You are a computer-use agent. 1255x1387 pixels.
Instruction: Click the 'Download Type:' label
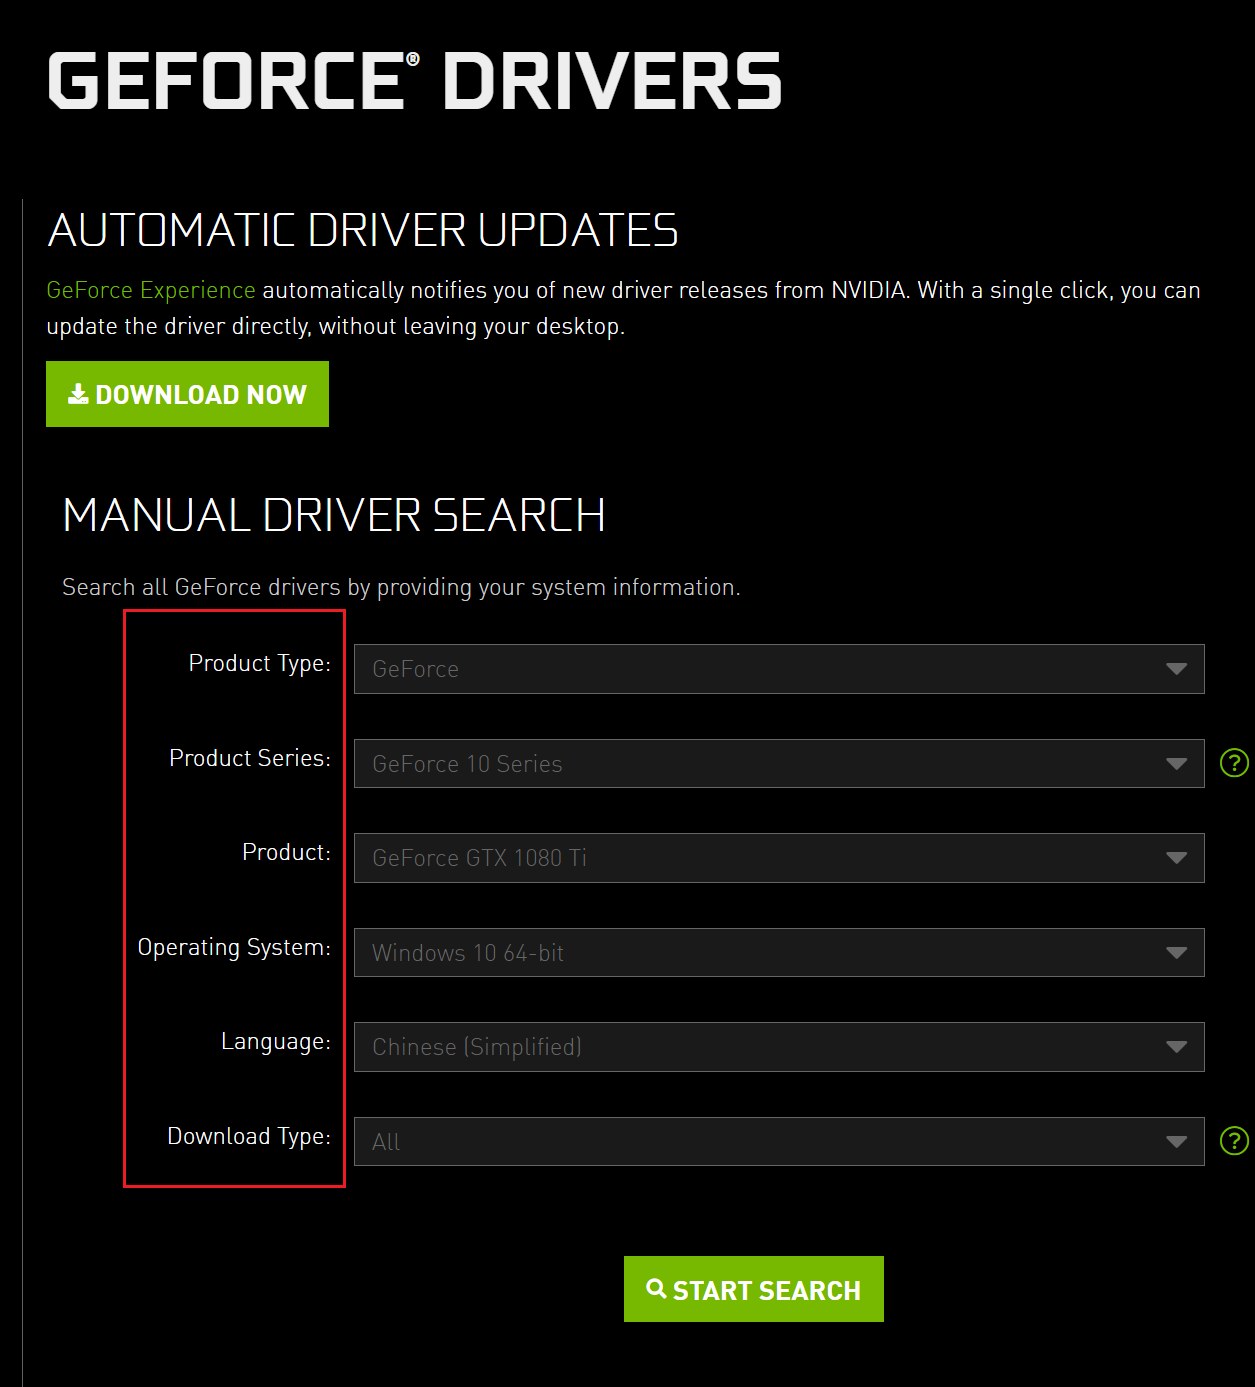tap(249, 1136)
